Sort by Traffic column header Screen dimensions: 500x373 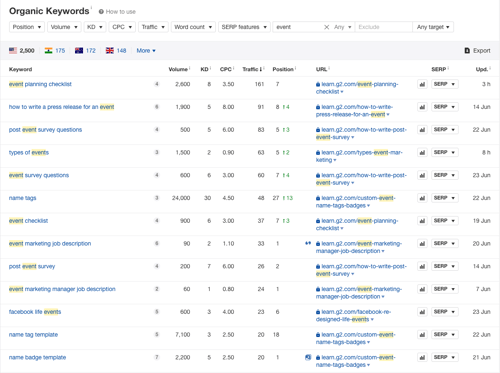point(252,69)
